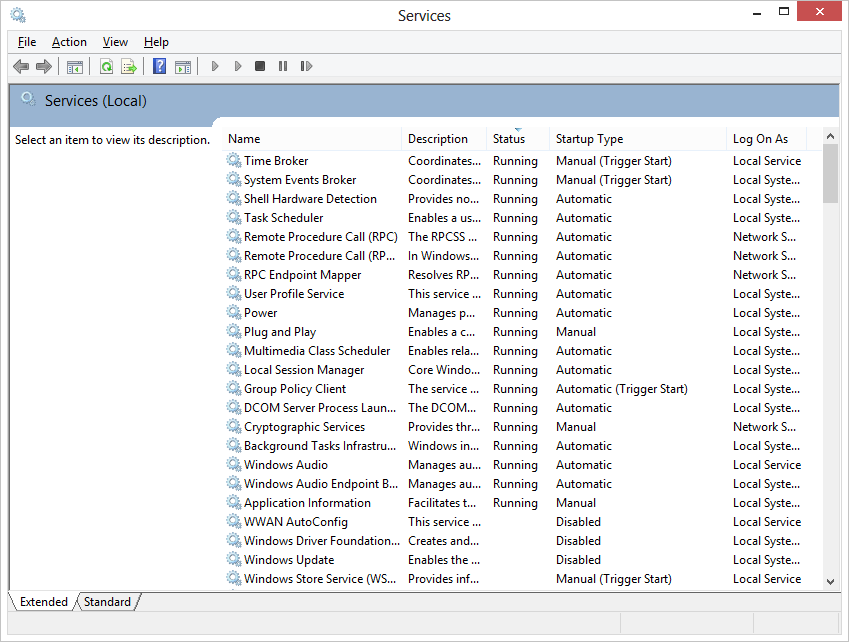Click 'Core Windo...' description cell
849x642 pixels.
tap(444, 370)
